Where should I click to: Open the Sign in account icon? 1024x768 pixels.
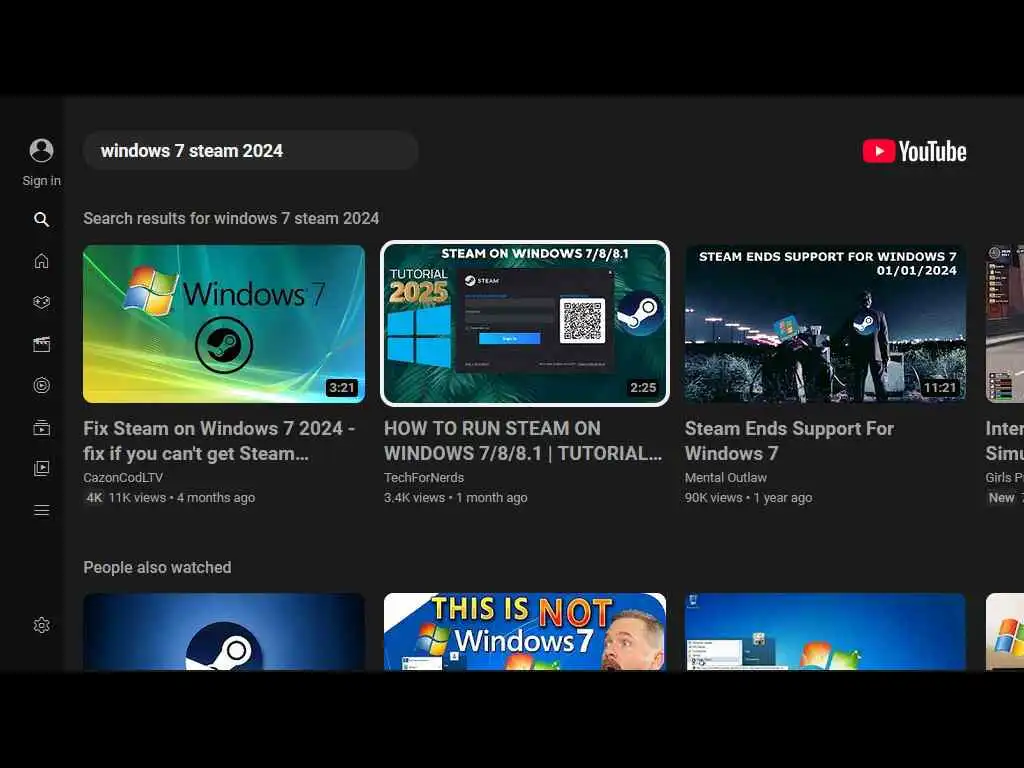click(41, 150)
